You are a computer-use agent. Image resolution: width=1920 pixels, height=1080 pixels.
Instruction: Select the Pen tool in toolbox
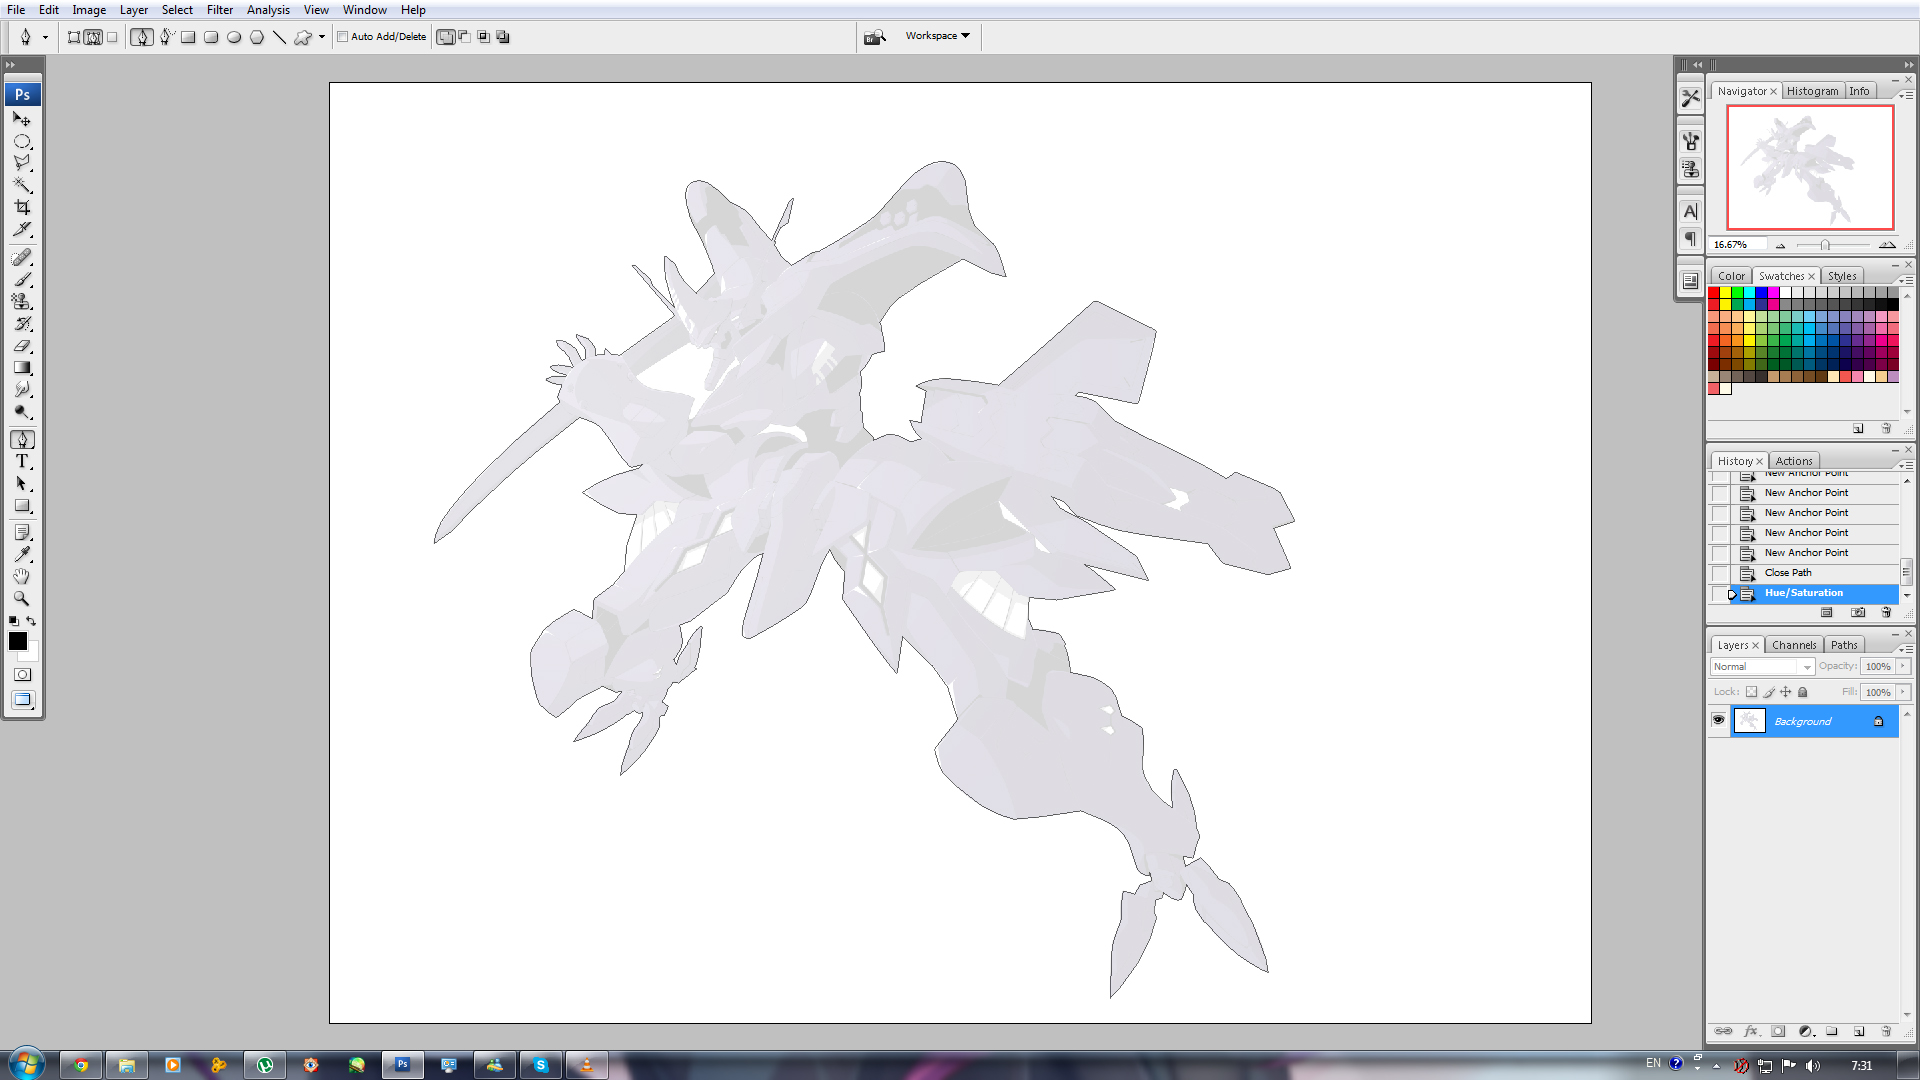[x=22, y=439]
